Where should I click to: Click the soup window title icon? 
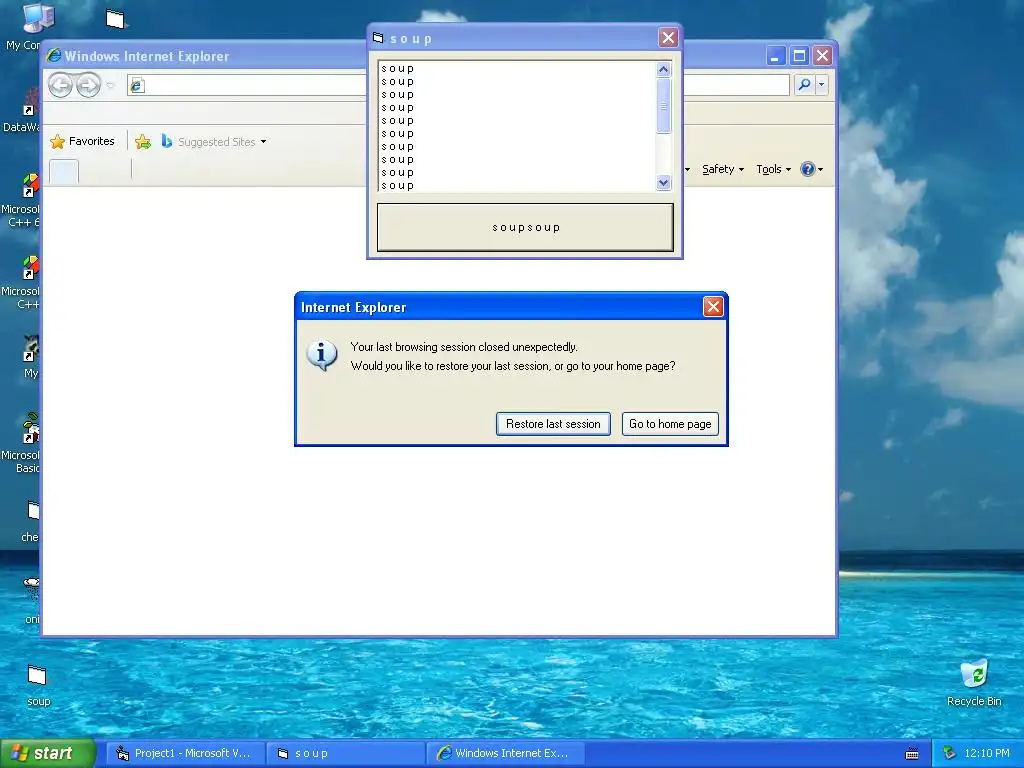tap(377, 38)
